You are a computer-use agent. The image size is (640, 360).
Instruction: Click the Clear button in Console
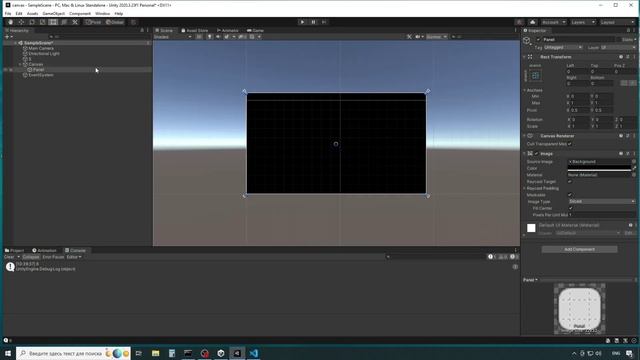[x=9, y=257]
